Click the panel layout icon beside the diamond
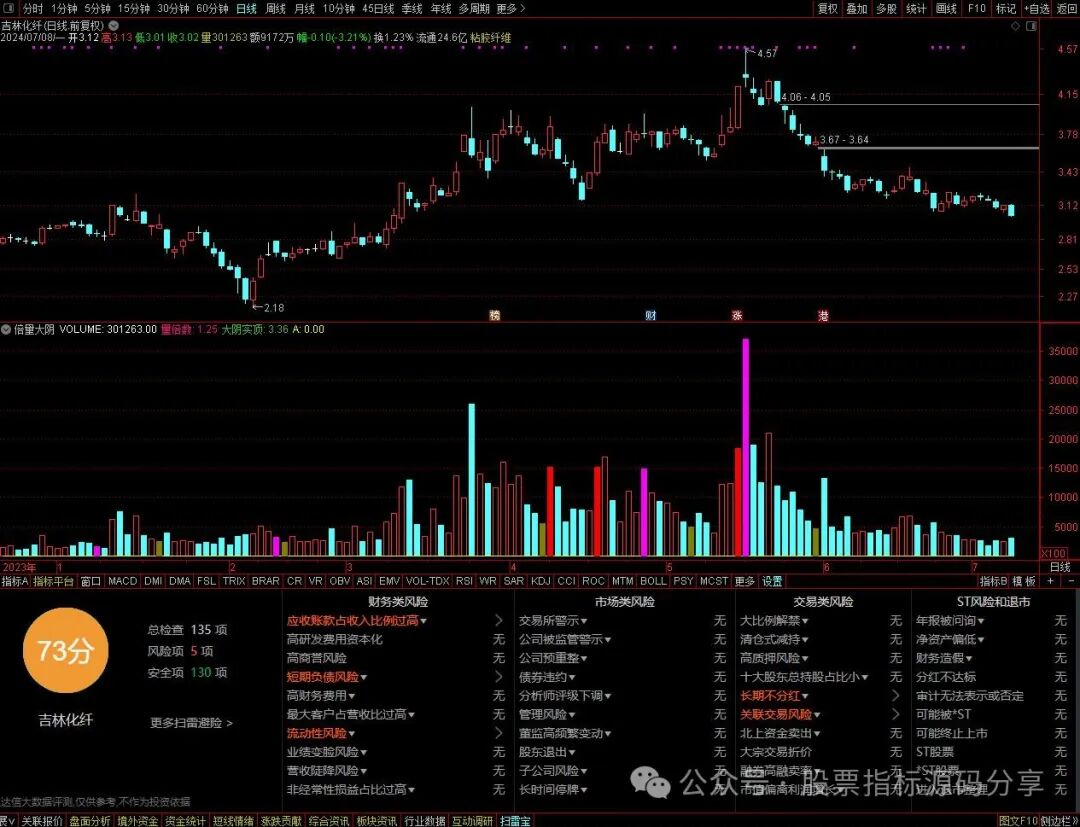Image resolution: width=1080 pixels, height=827 pixels. [1031, 26]
